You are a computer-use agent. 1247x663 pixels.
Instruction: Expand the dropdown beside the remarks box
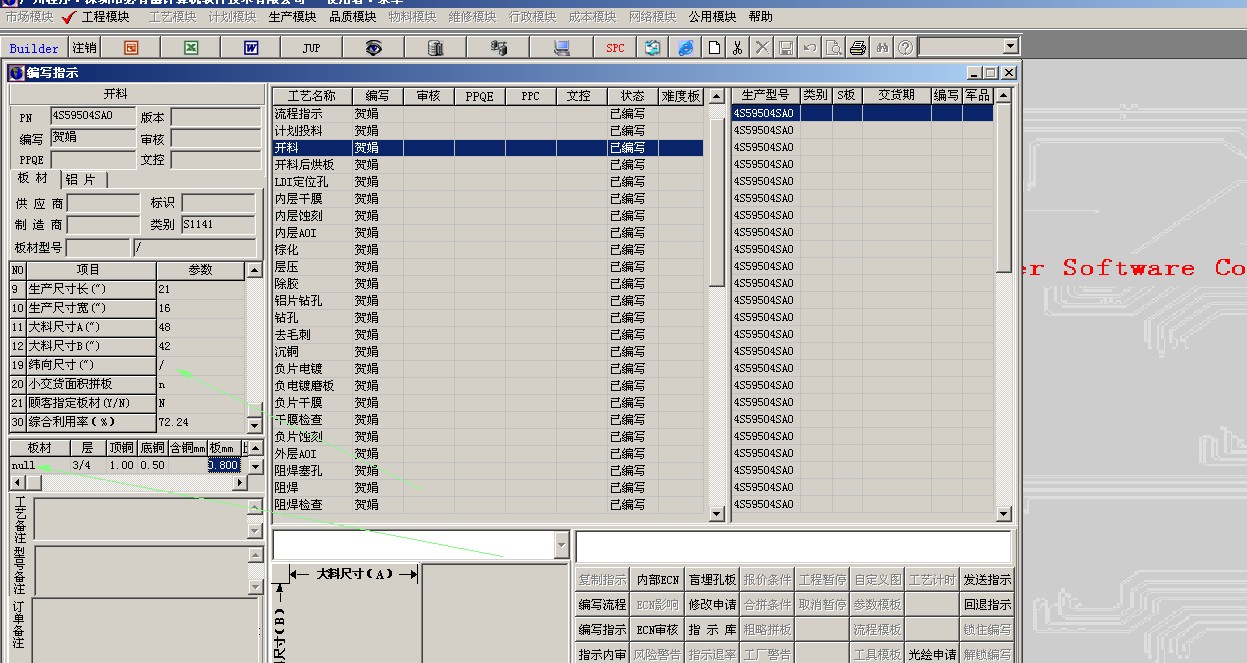tap(561, 545)
